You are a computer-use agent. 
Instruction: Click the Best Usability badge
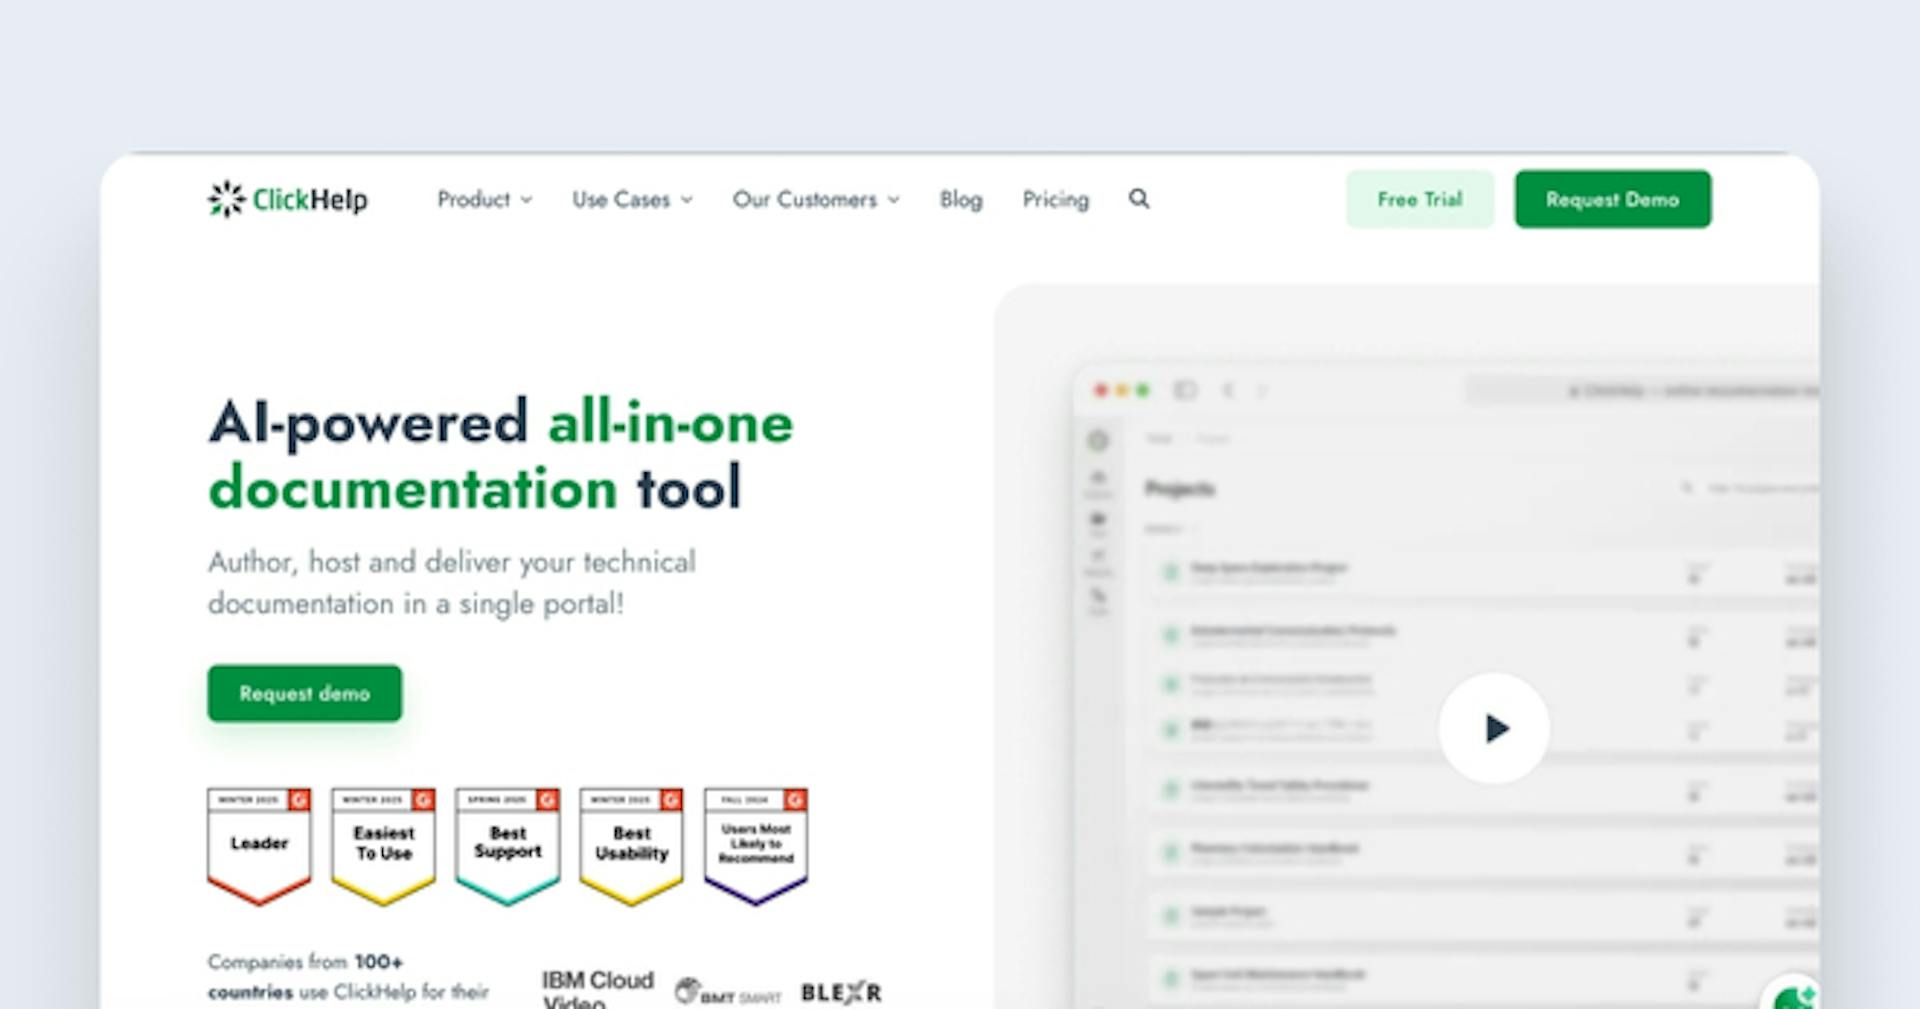[x=631, y=846]
